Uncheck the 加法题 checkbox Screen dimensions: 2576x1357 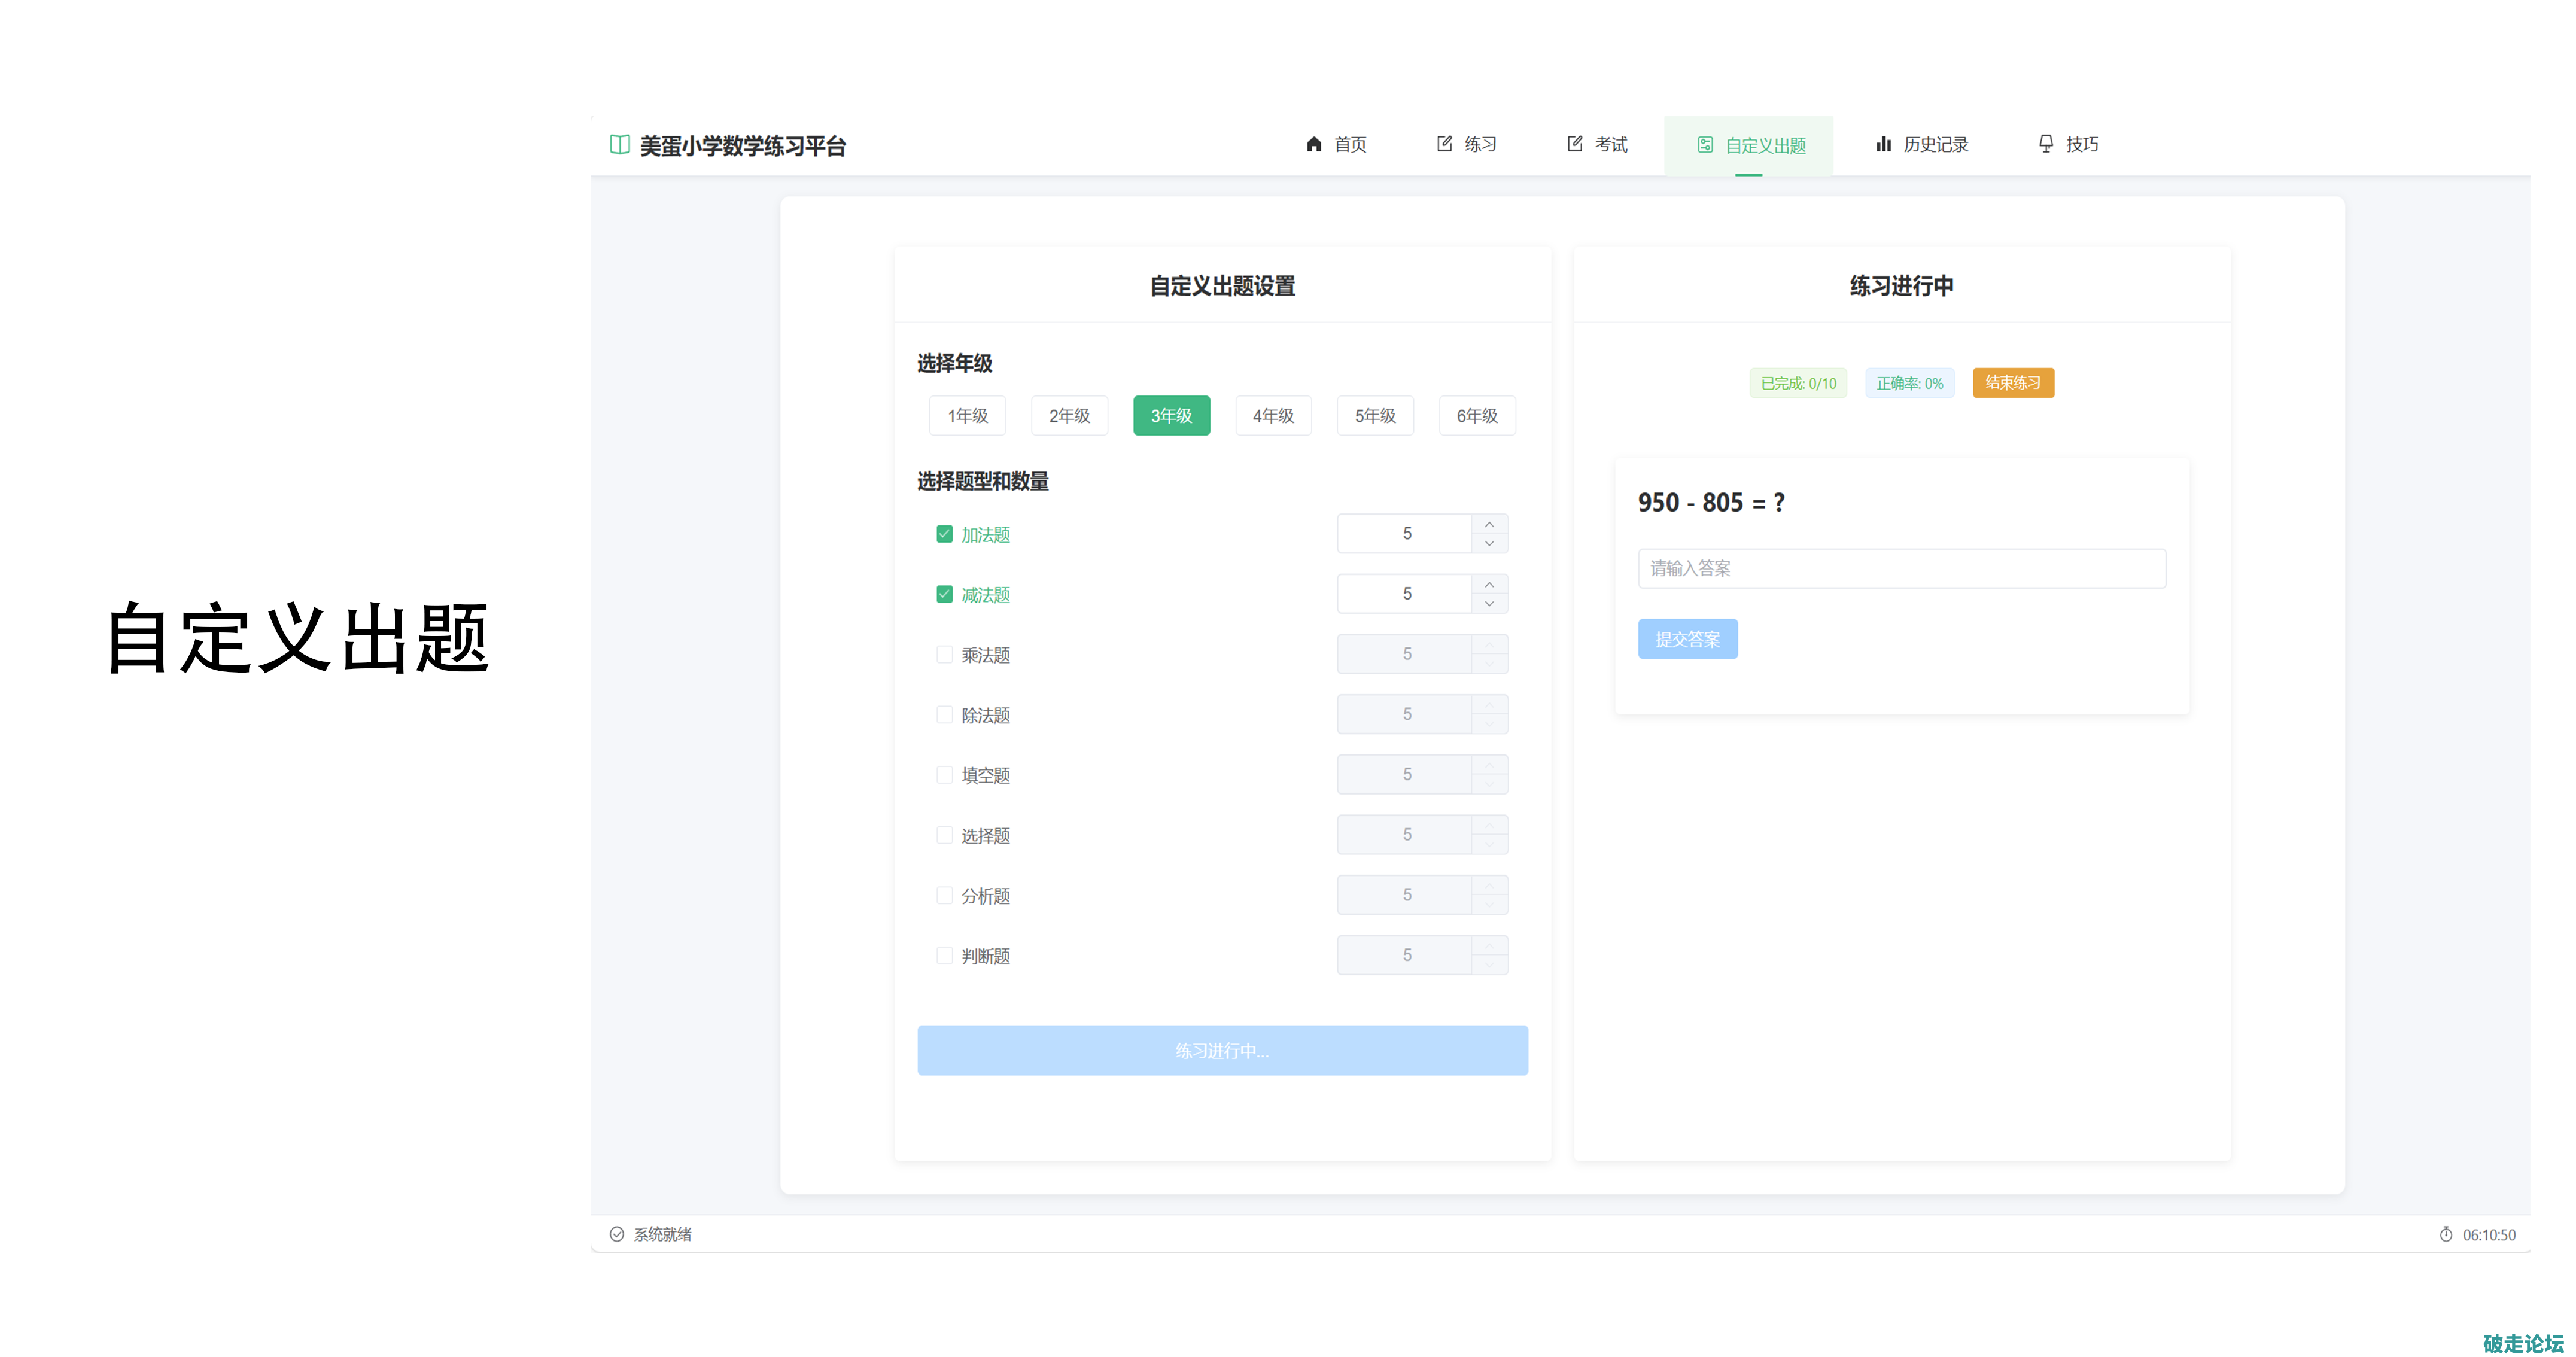[x=944, y=534]
